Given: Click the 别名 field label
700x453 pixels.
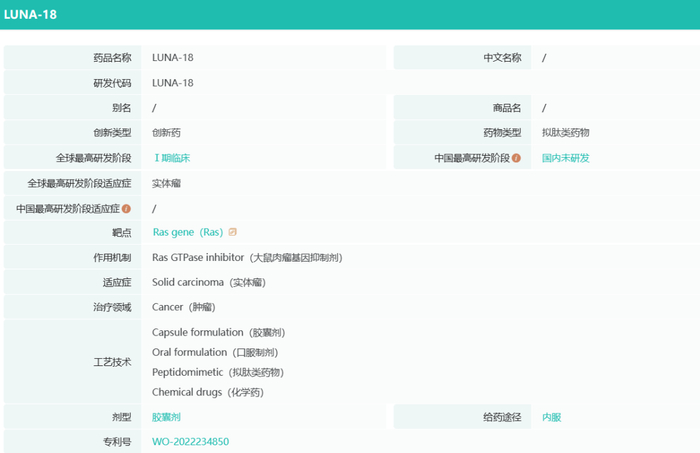Looking at the screenshot, I should click(121, 108).
